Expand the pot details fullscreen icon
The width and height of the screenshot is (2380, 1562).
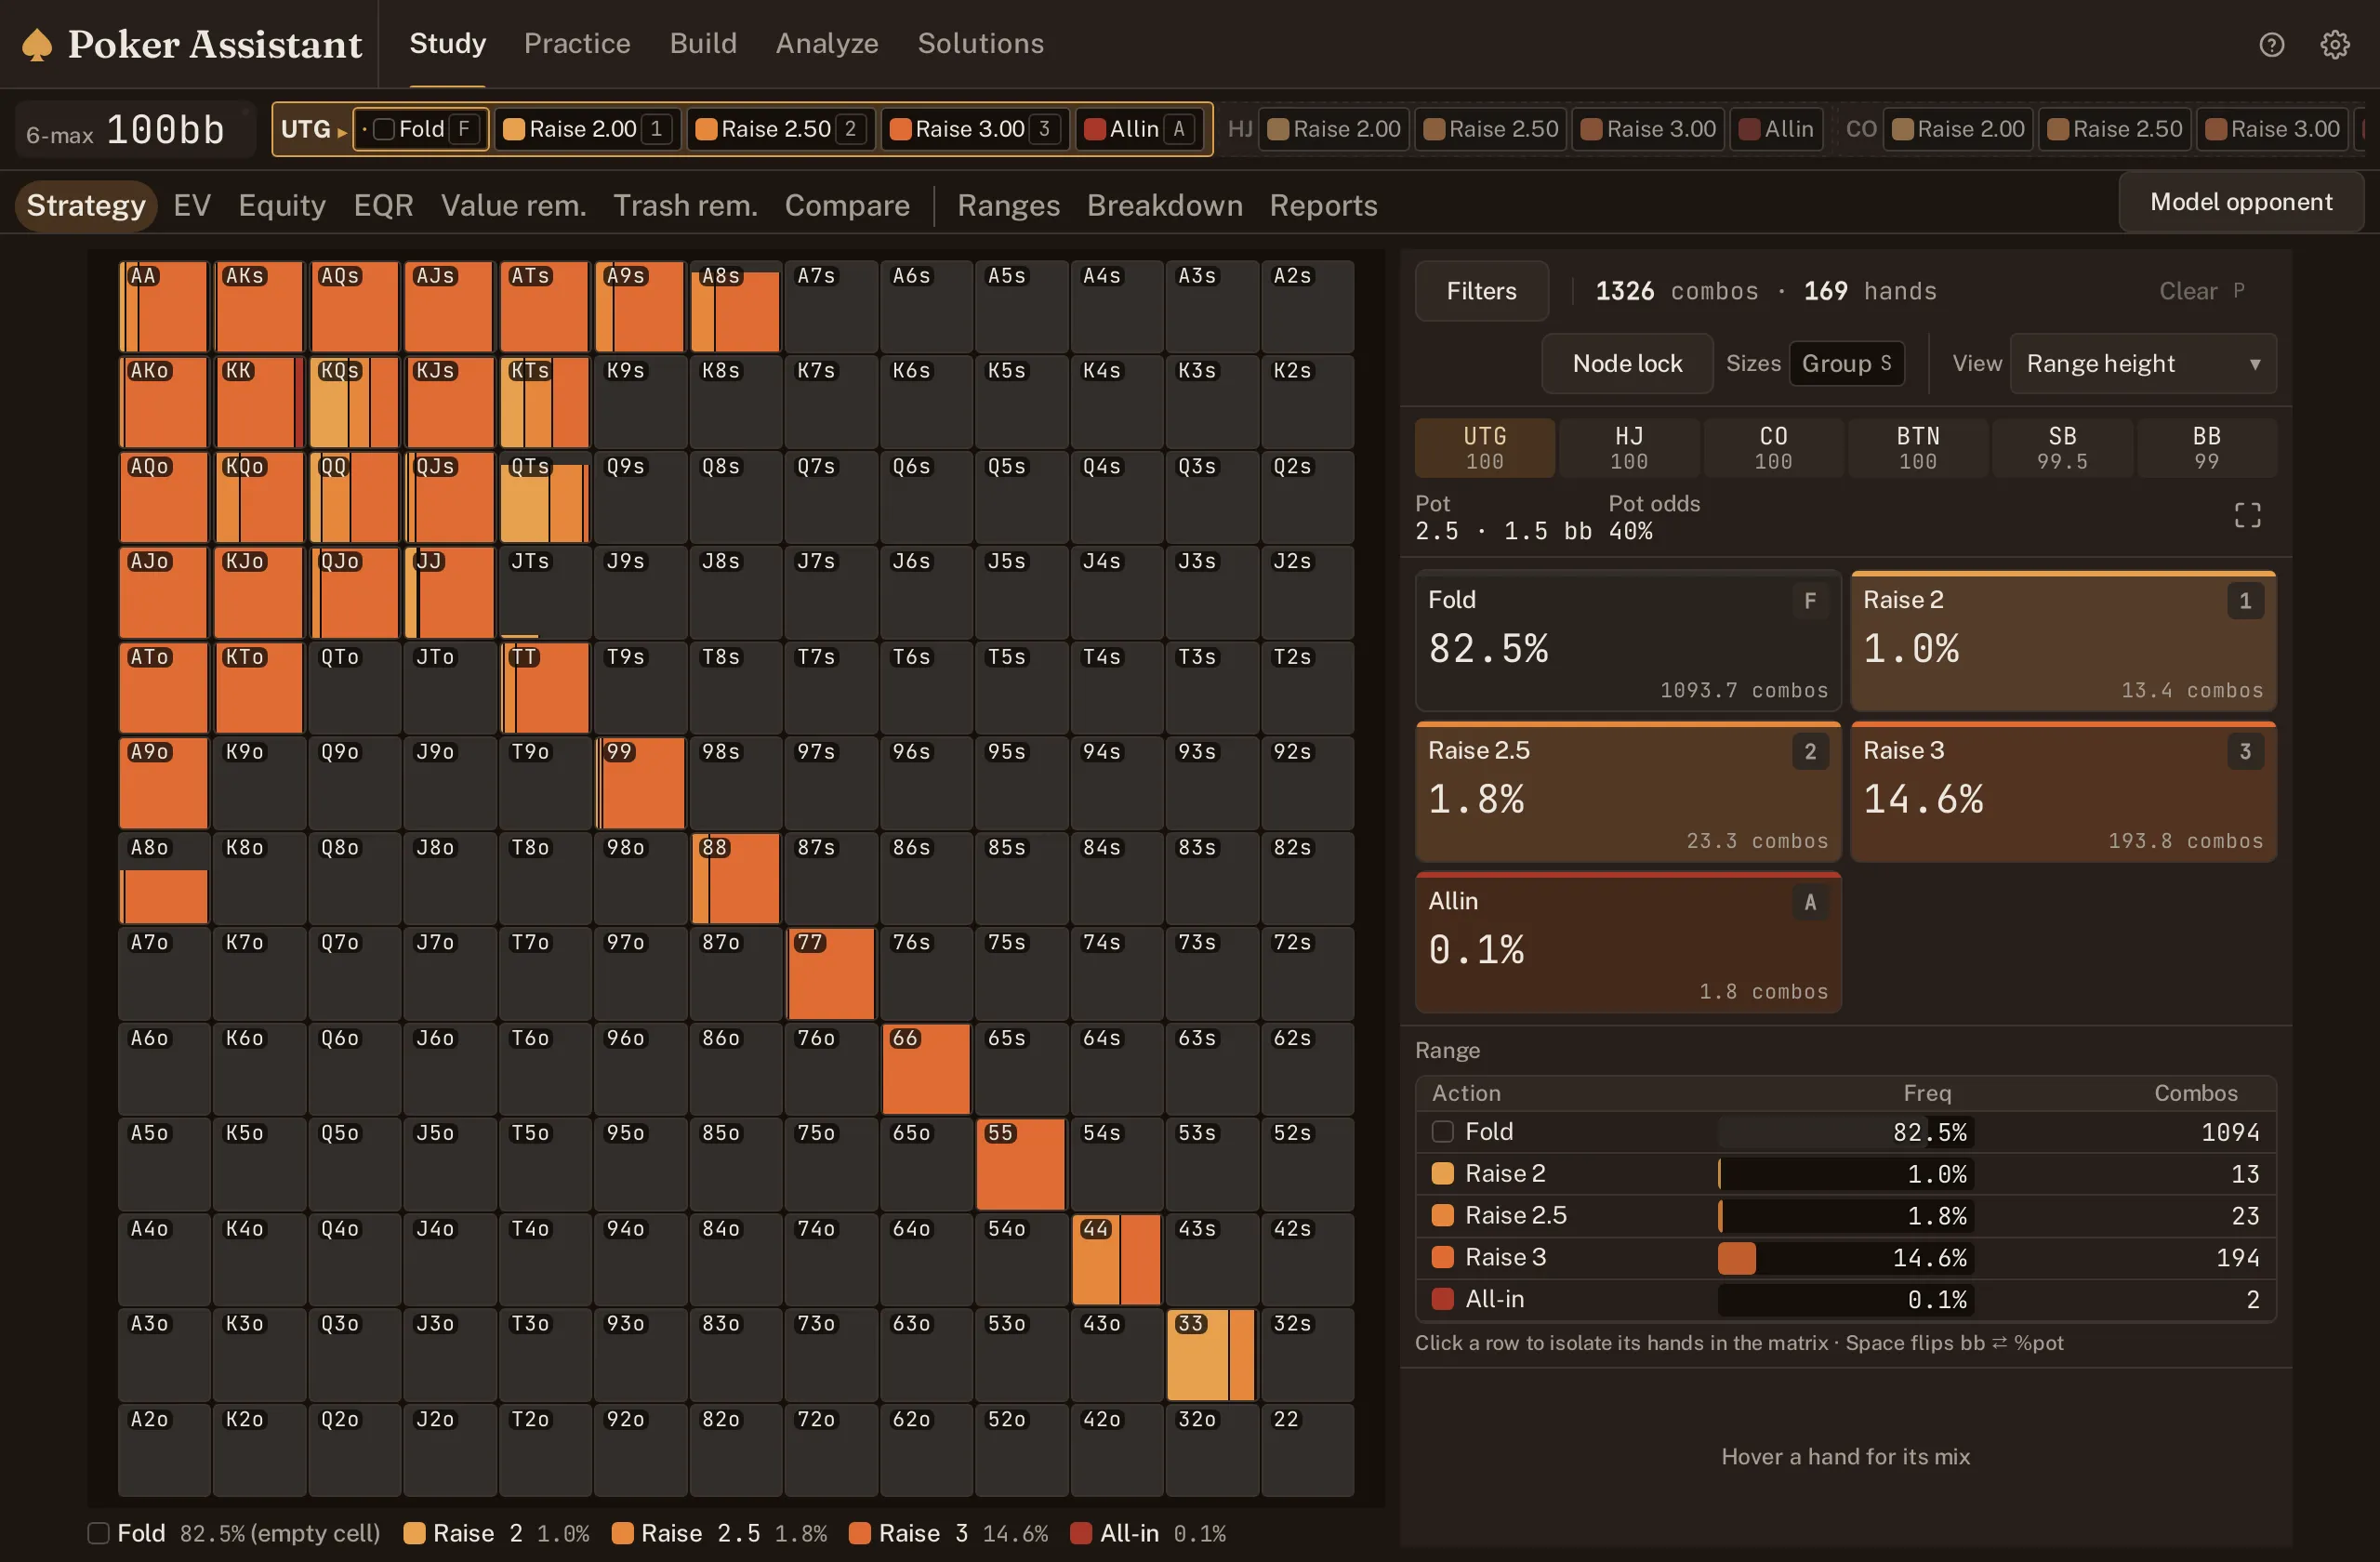(x=2247, y=515)
